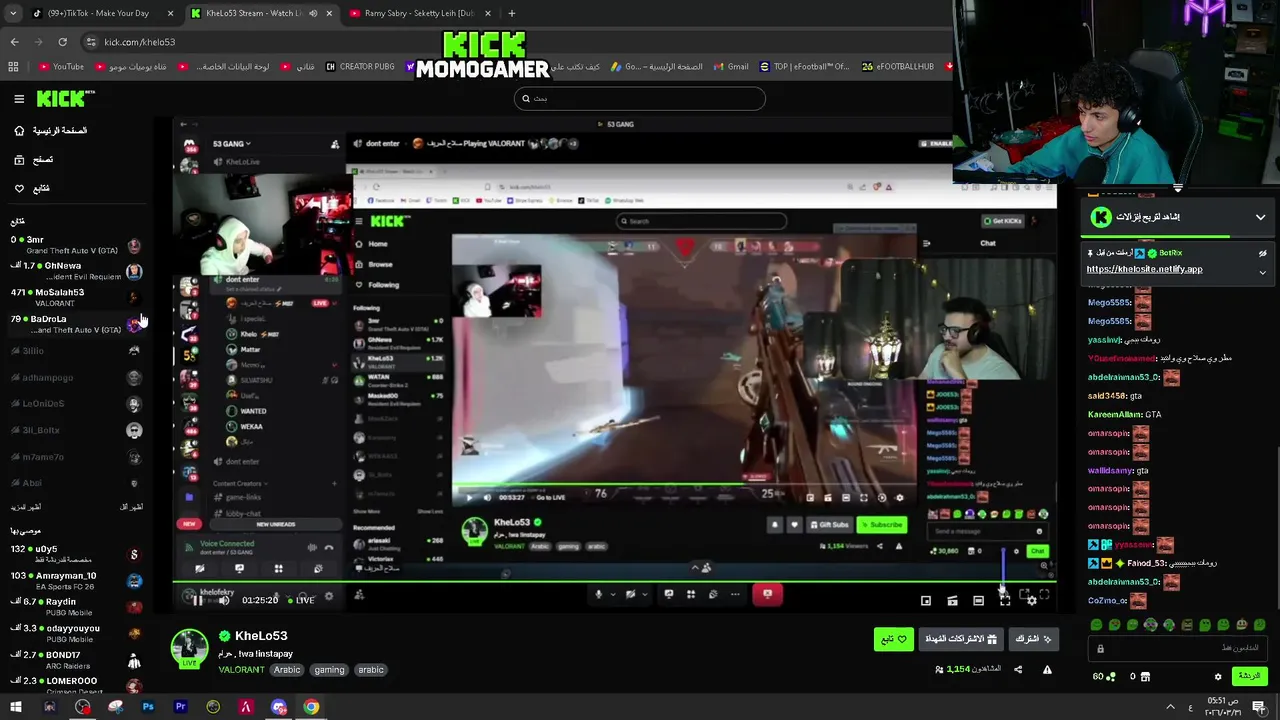
Task: Select the capitalized Arabic tag
Action: [x=287, y=670]
